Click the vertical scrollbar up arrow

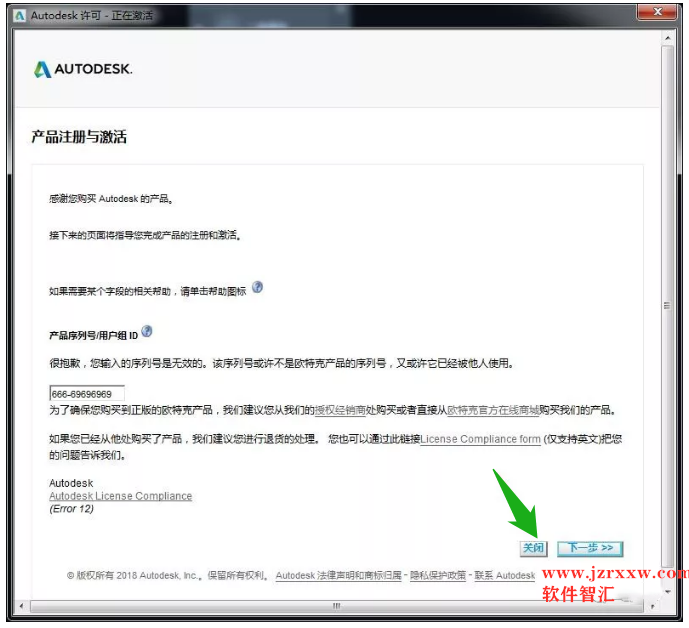[667, 38]
